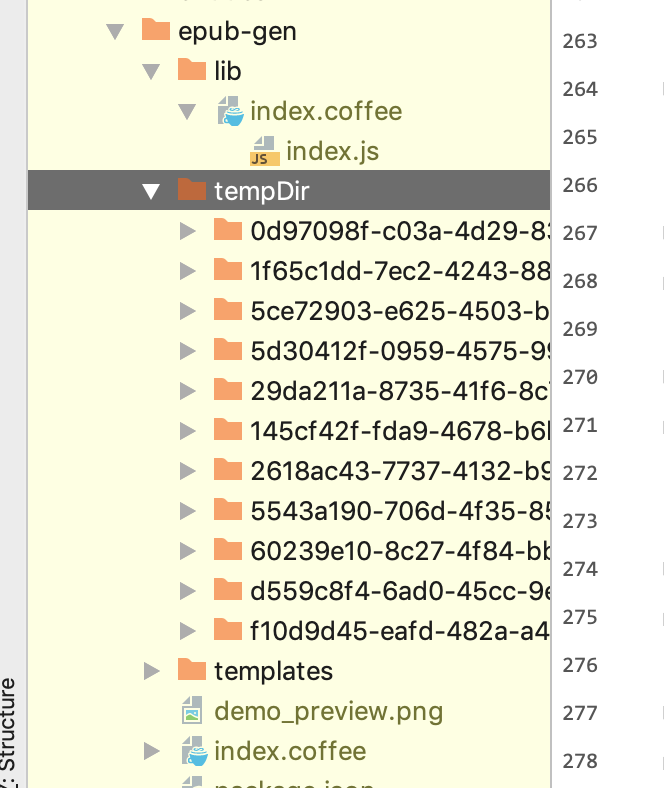Click the templates folder icon
Viewport: 664px width, 788px height.
(192, 669)
